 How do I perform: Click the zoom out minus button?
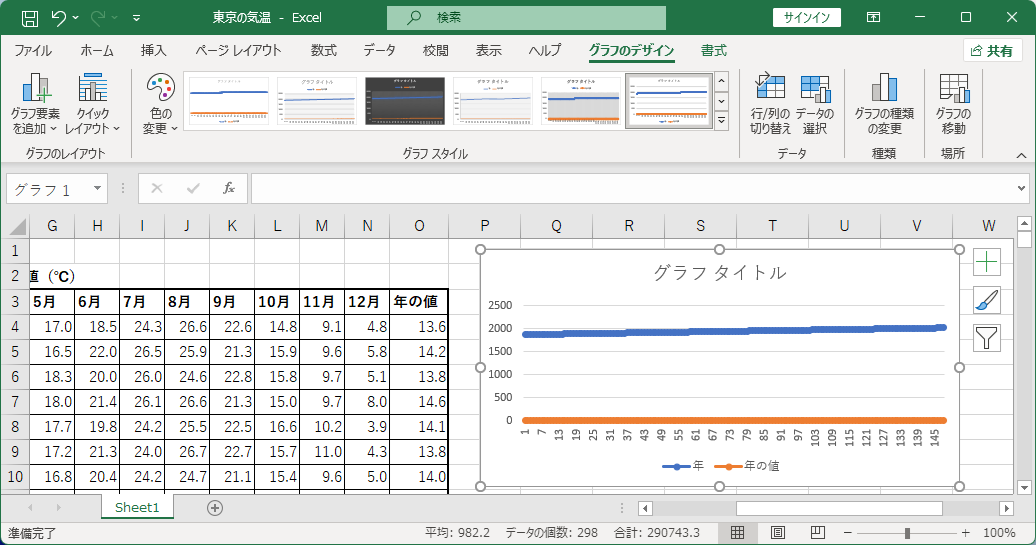[x=848, y=532]
